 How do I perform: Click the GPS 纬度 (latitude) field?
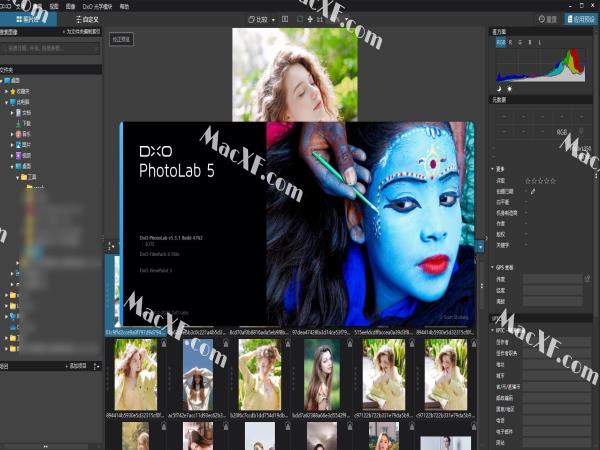point(552,279)
